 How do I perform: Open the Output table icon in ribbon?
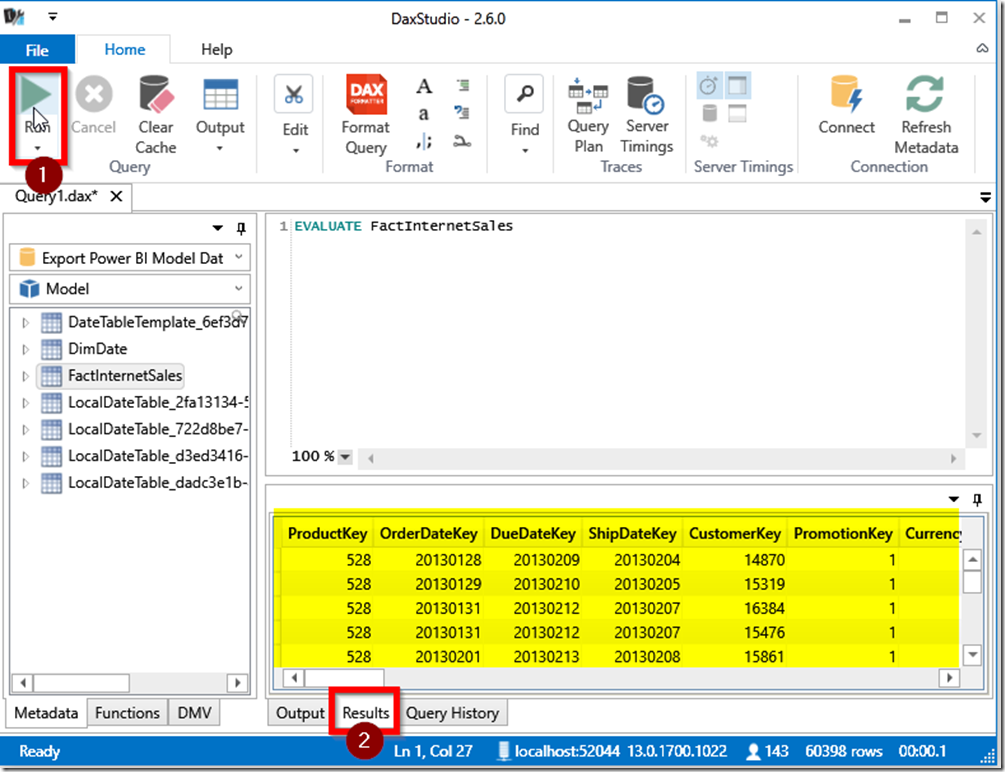220,94
